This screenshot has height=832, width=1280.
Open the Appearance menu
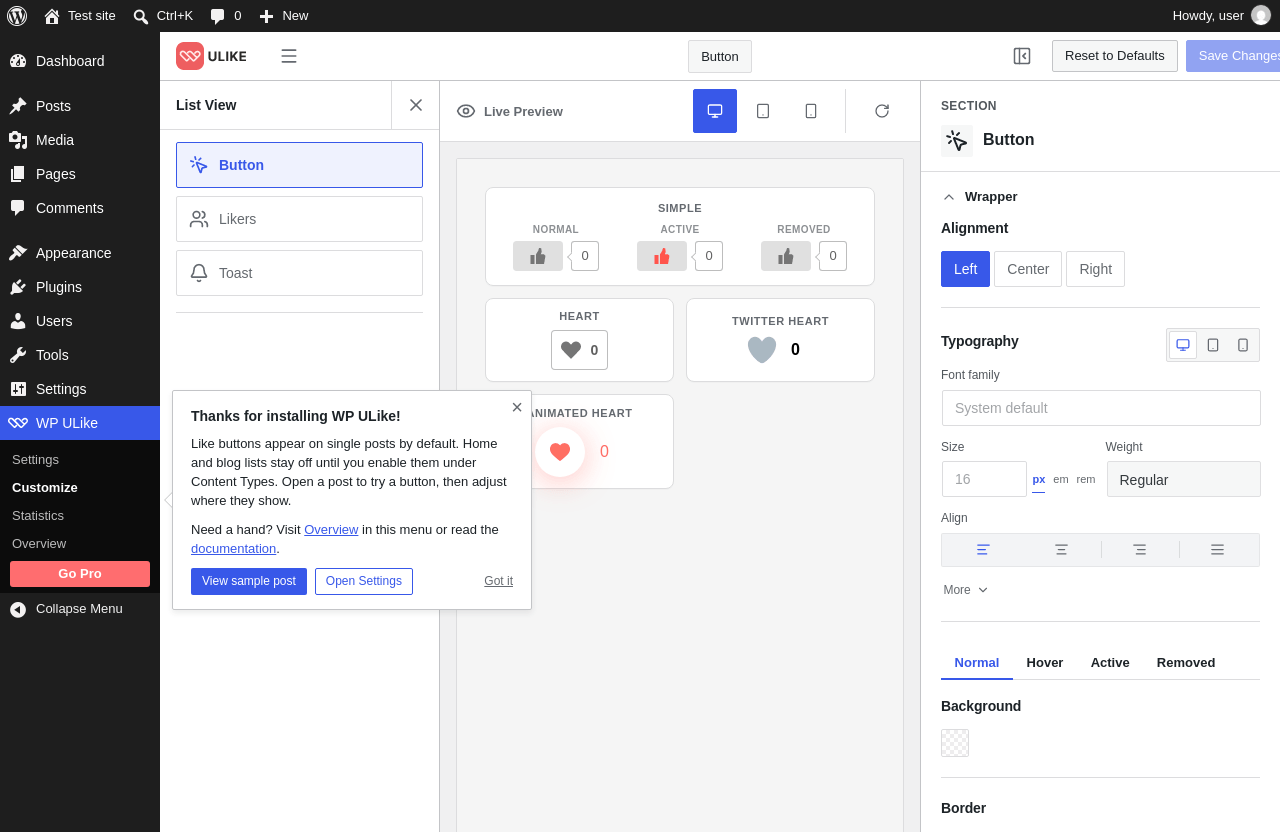(80, 253)
